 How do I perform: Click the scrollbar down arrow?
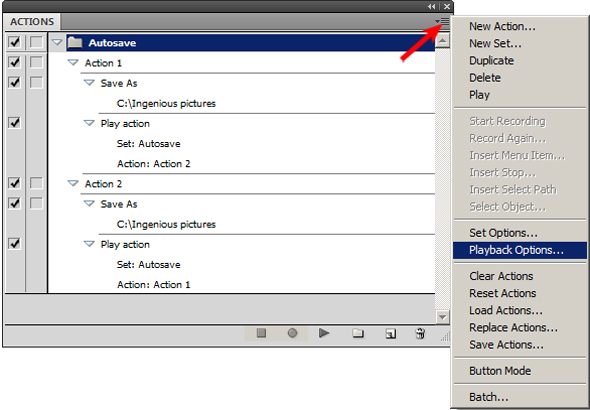(x=442, y=317)
